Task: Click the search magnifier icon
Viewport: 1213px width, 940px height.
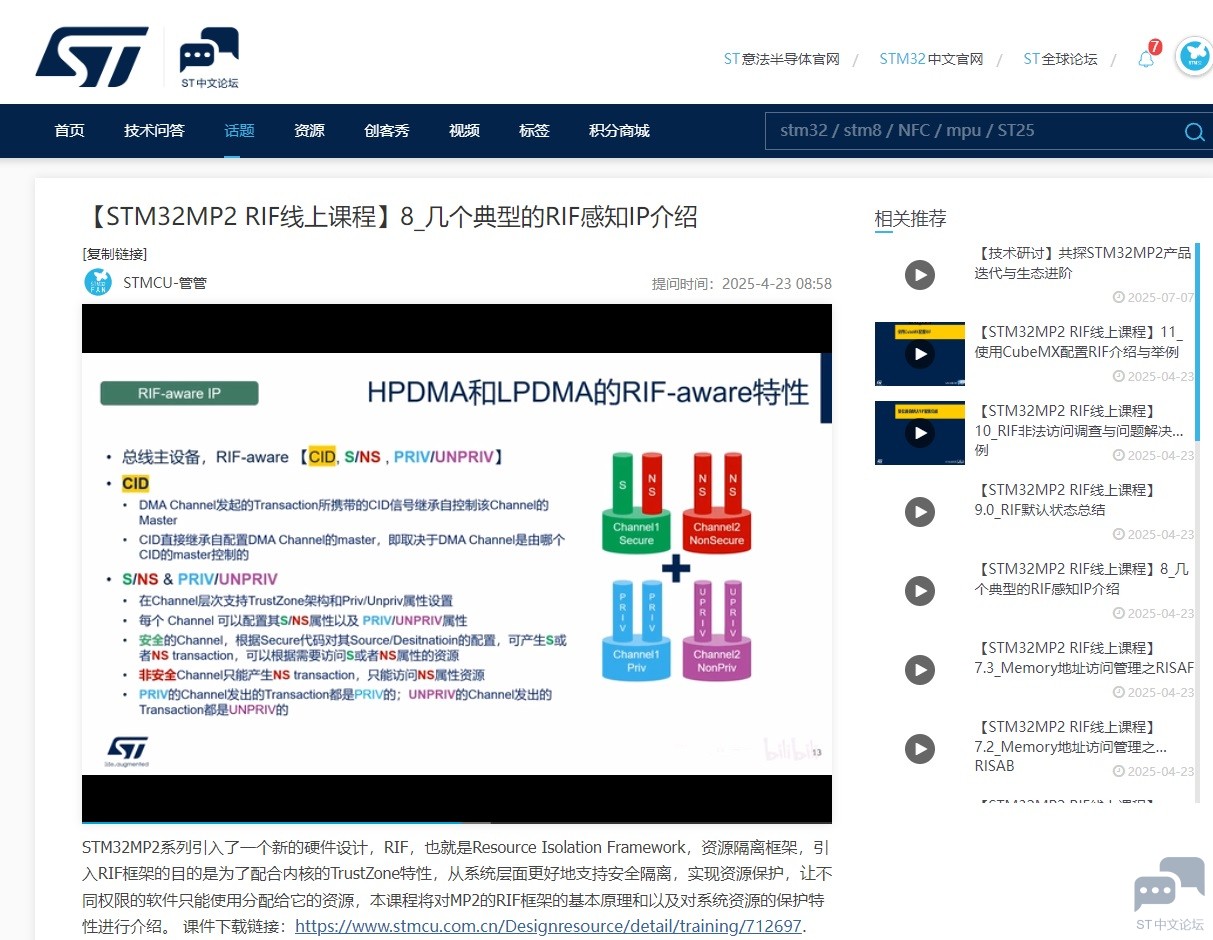Action: click(1194, 132)
